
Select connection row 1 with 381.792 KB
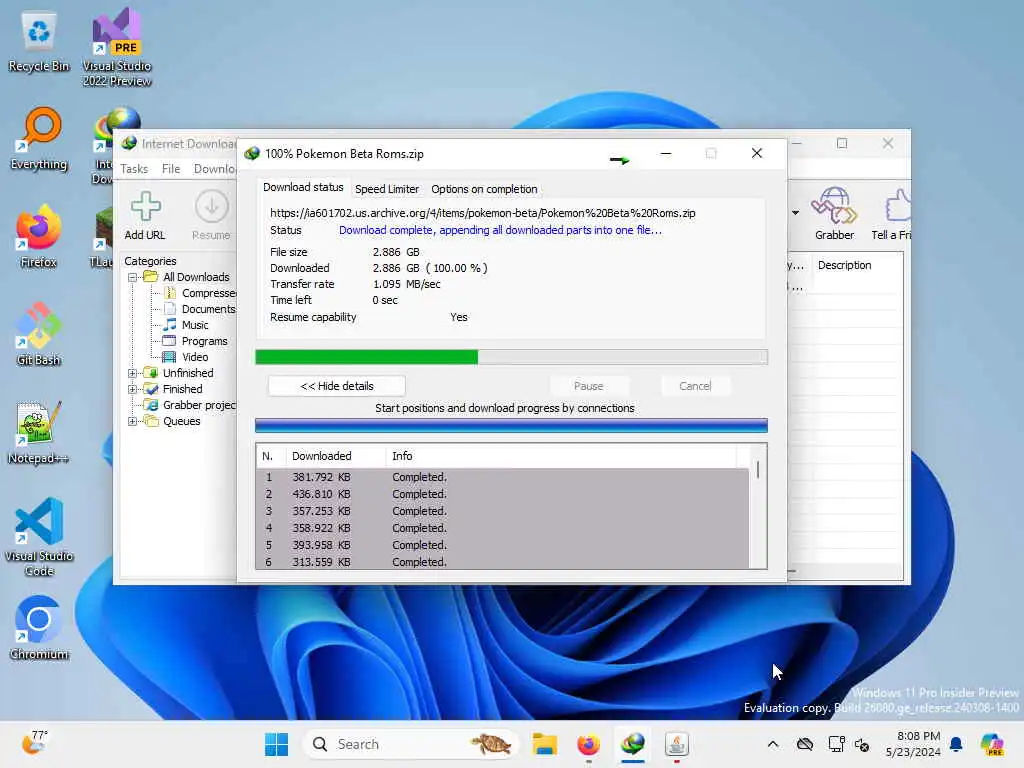(x=502, y=477)
